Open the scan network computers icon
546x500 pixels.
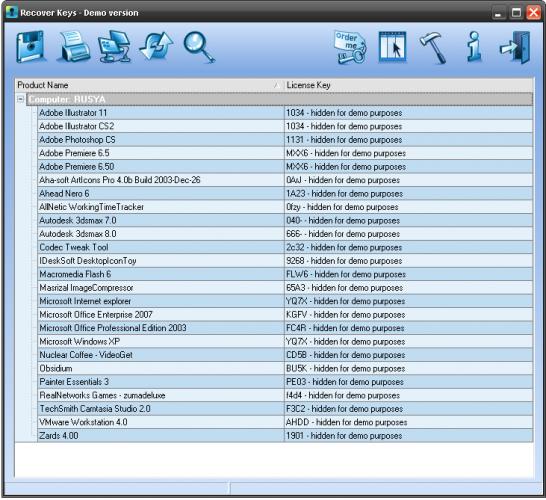coord(115,47)
